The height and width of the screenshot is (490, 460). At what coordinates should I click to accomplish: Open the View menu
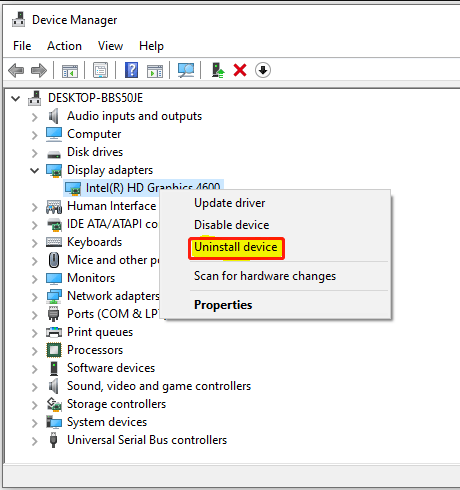(110, 46)
